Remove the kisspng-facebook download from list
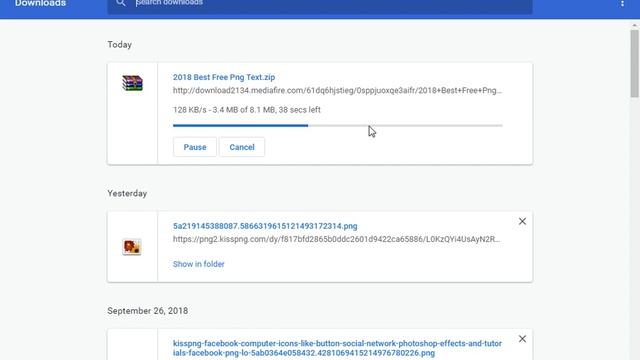640x360 pixels. 522,339
